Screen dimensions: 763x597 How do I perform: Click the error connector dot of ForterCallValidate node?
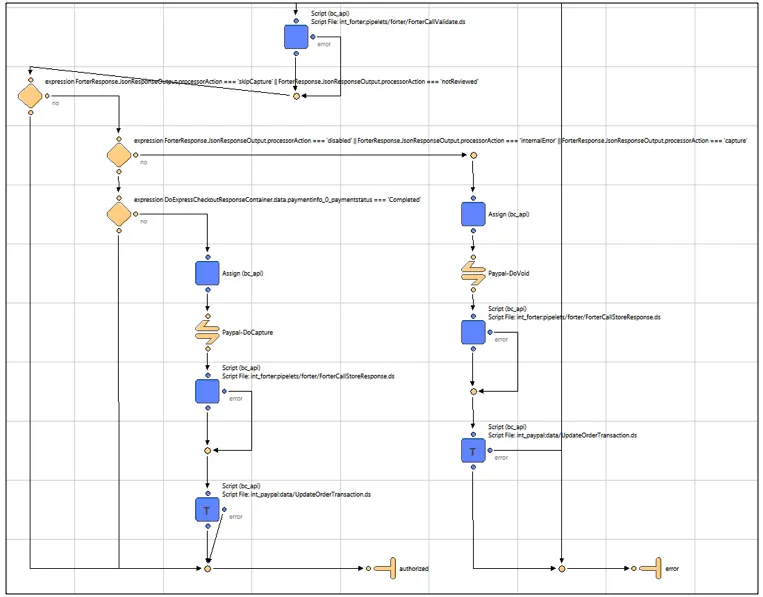[x=313, y=37]
